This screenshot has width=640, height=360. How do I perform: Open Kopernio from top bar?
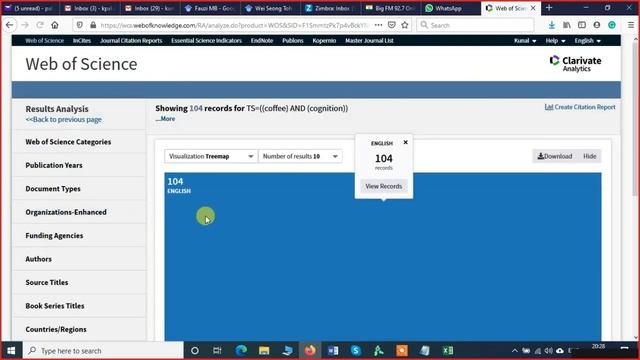click(324, 40)
